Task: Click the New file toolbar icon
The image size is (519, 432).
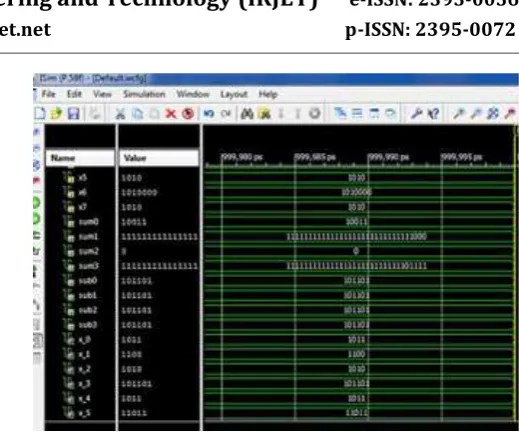Action: (x=40, y=114)
